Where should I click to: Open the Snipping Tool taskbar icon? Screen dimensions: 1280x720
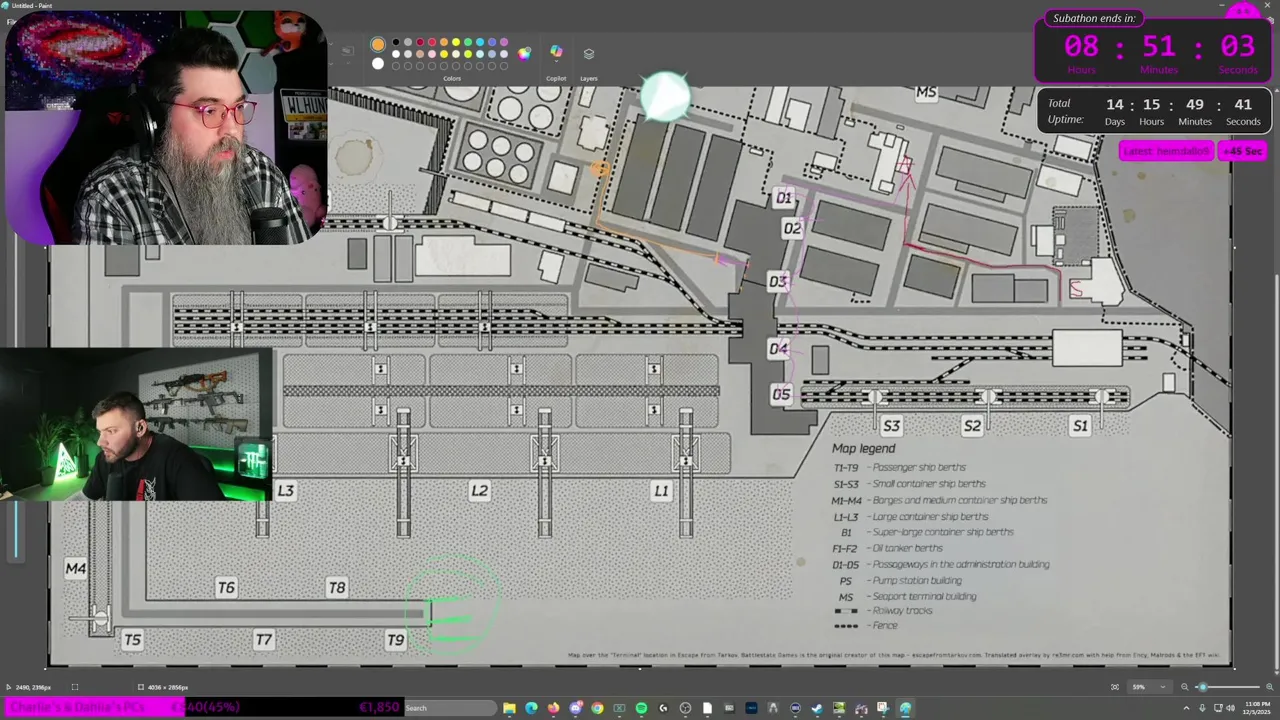click(x=883, y=708)
